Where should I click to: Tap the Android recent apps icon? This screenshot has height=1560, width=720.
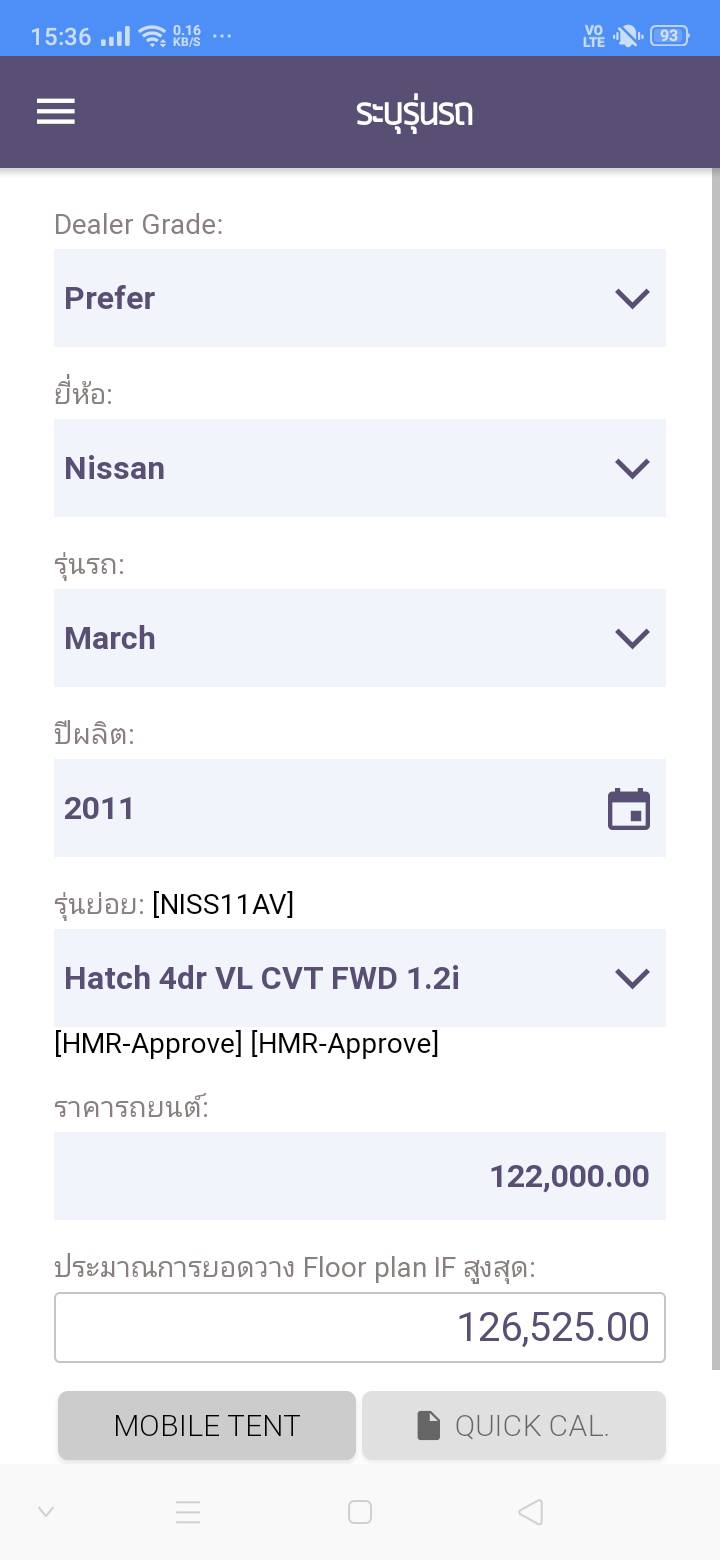[x=188, y=1512]
